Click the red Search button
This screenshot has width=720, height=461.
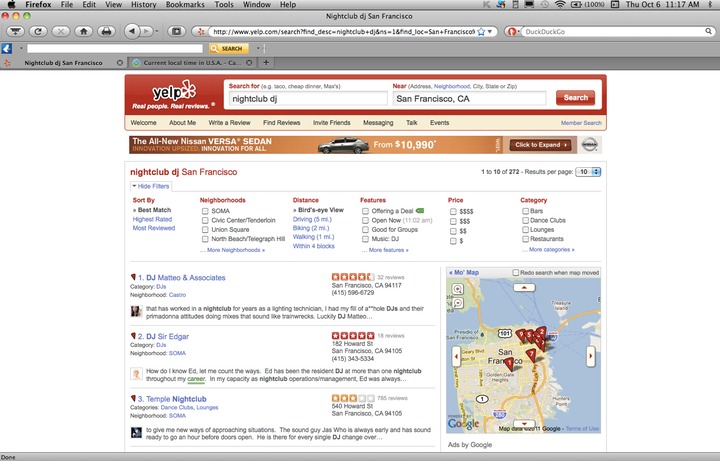575,98
